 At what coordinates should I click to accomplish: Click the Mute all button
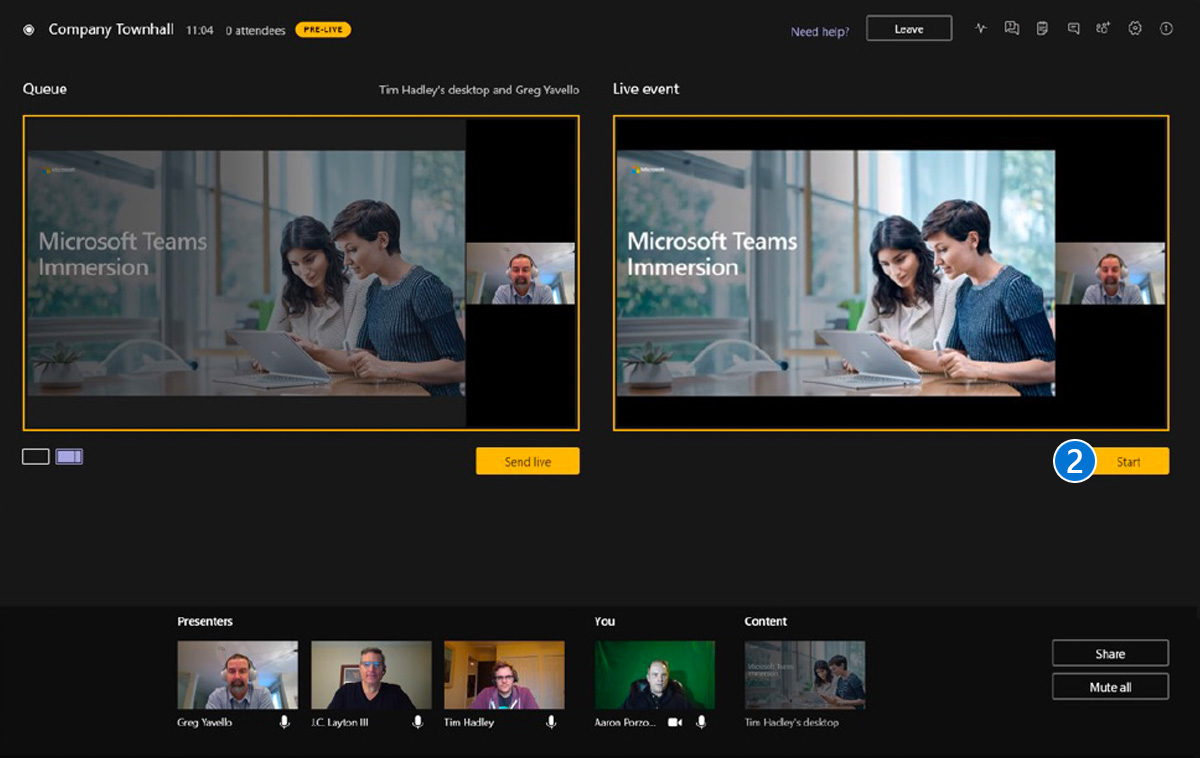pos(1110,687)
